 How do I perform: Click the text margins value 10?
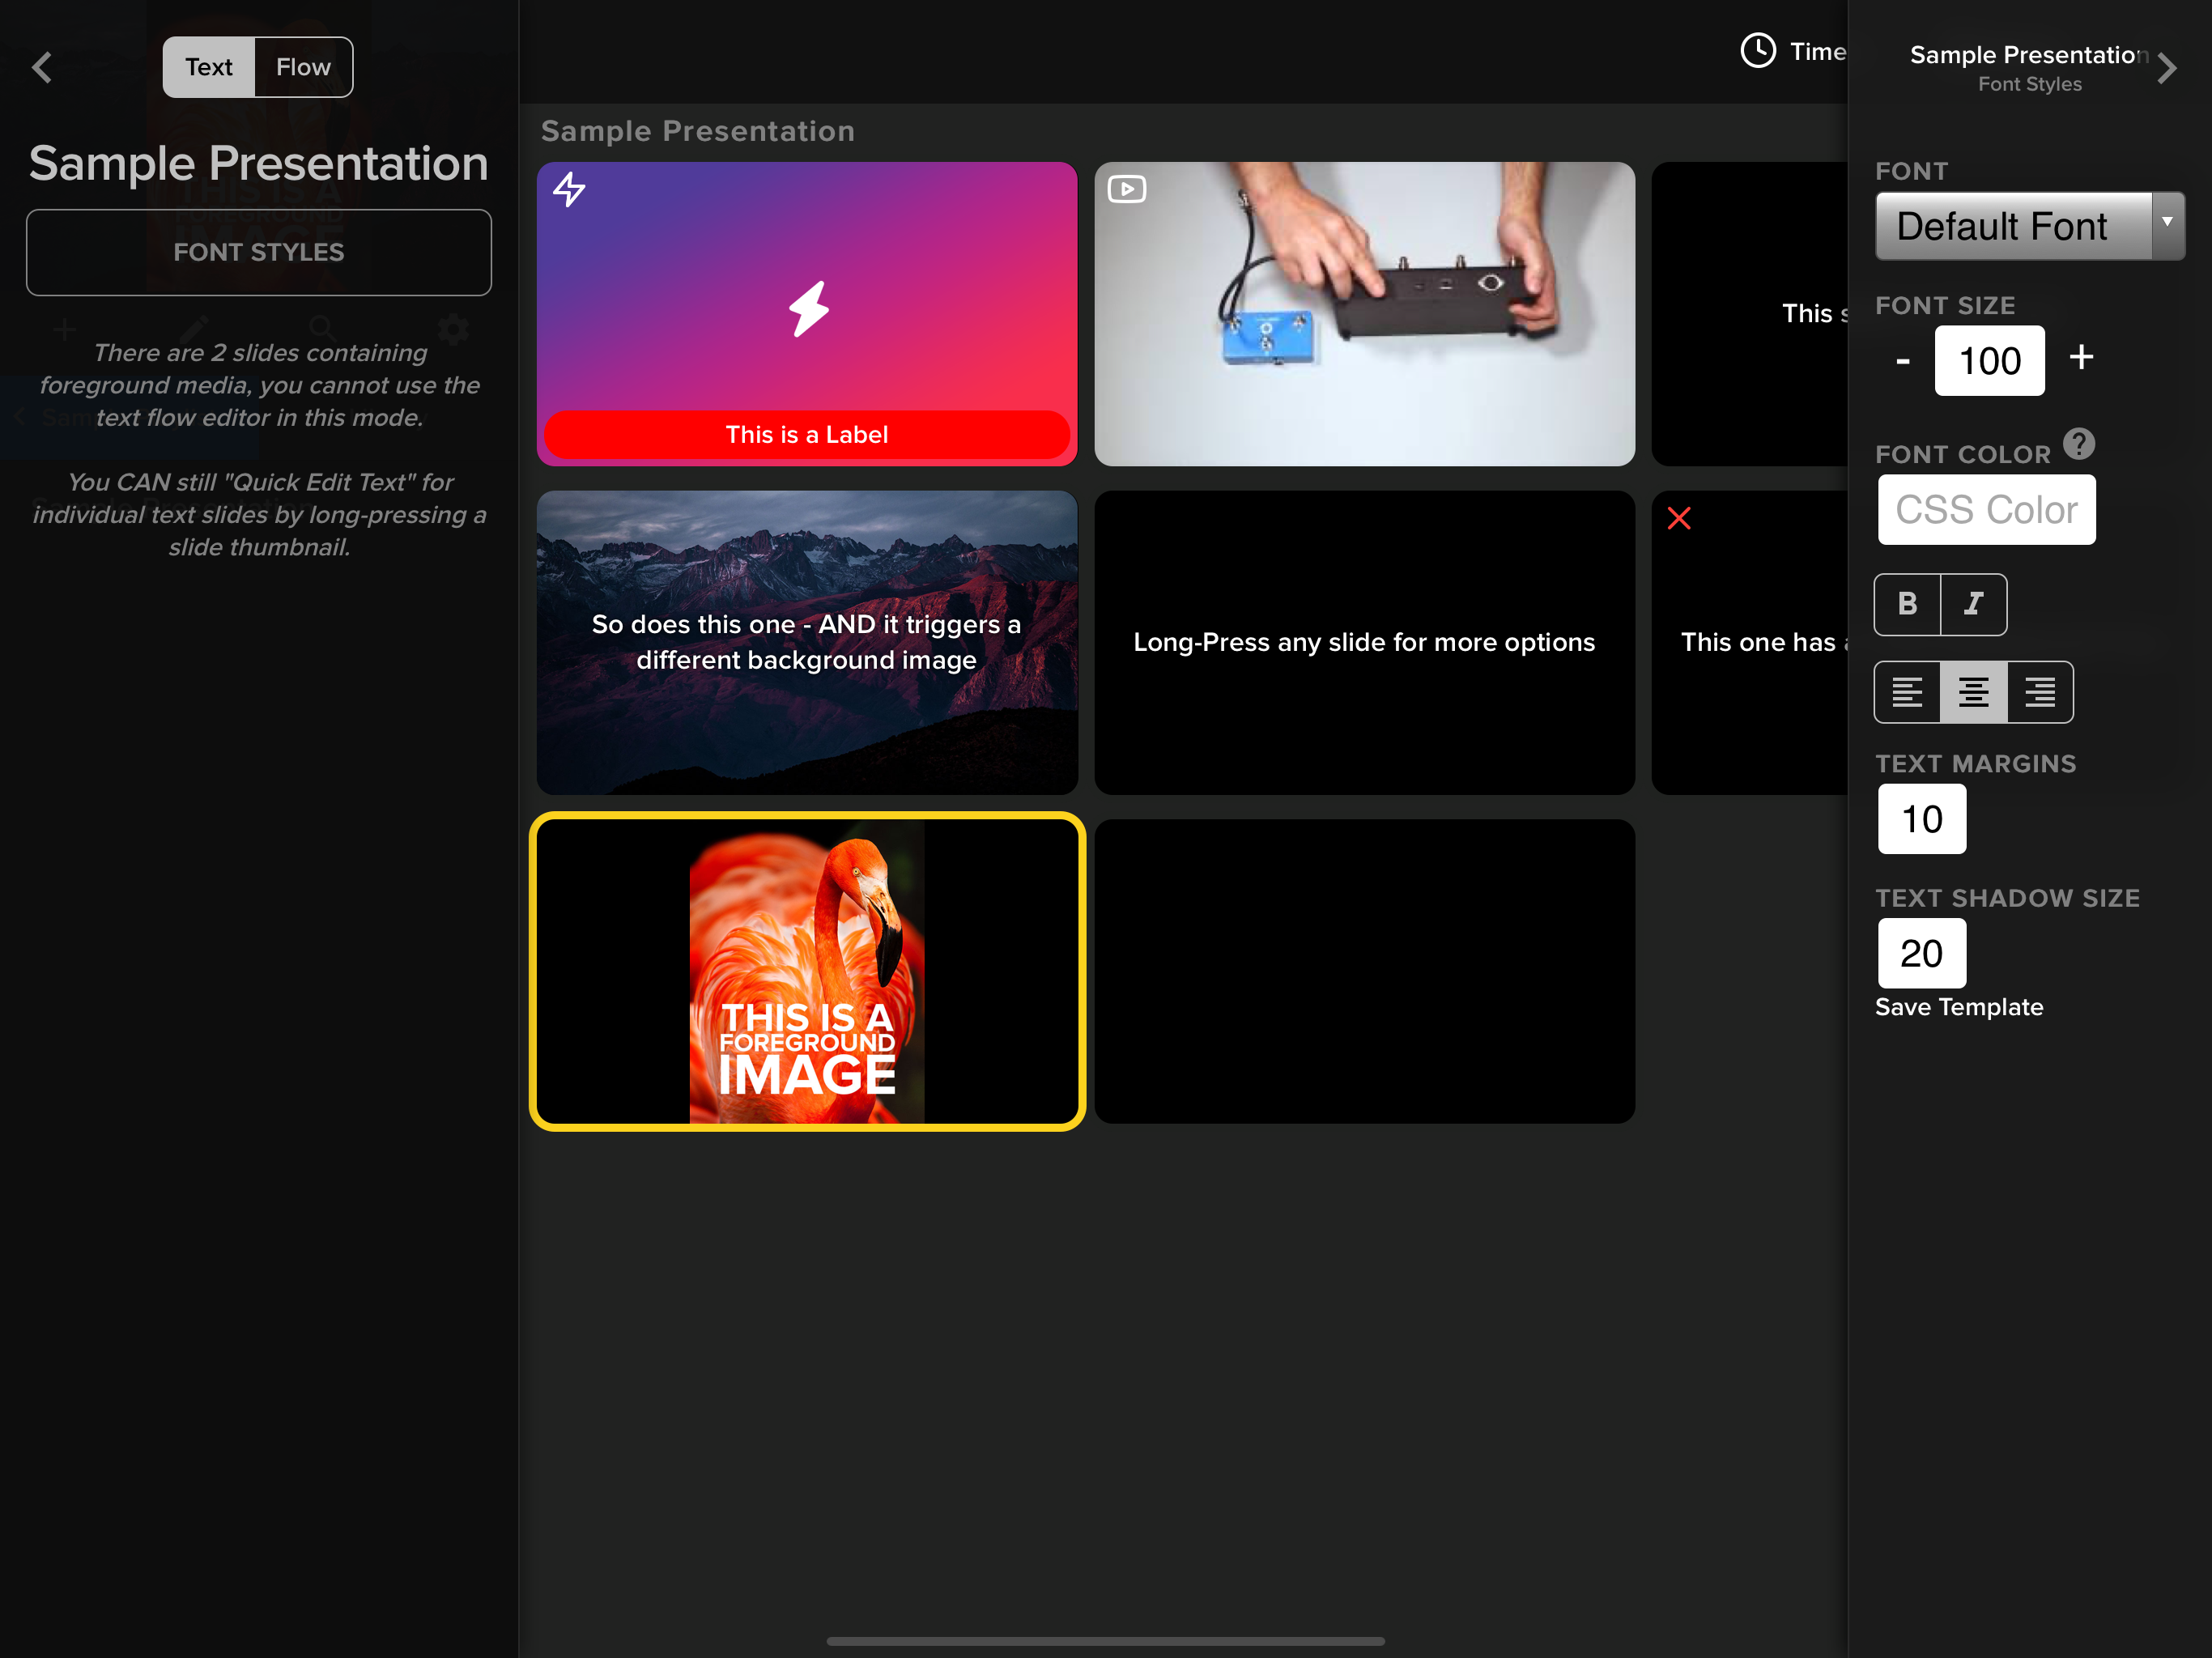(x=1921, y=819)
